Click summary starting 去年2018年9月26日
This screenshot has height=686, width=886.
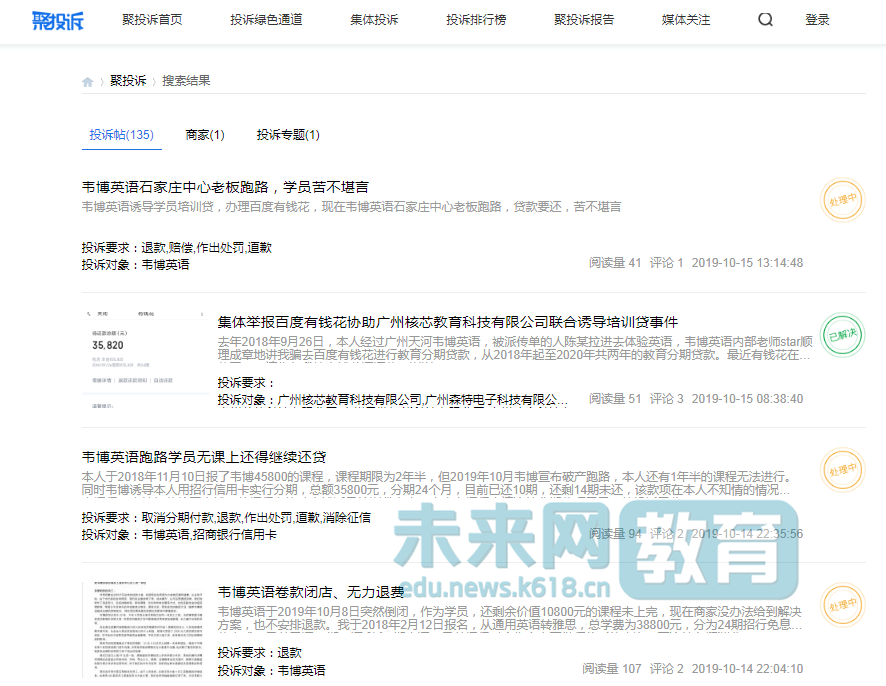coord(515,348)
